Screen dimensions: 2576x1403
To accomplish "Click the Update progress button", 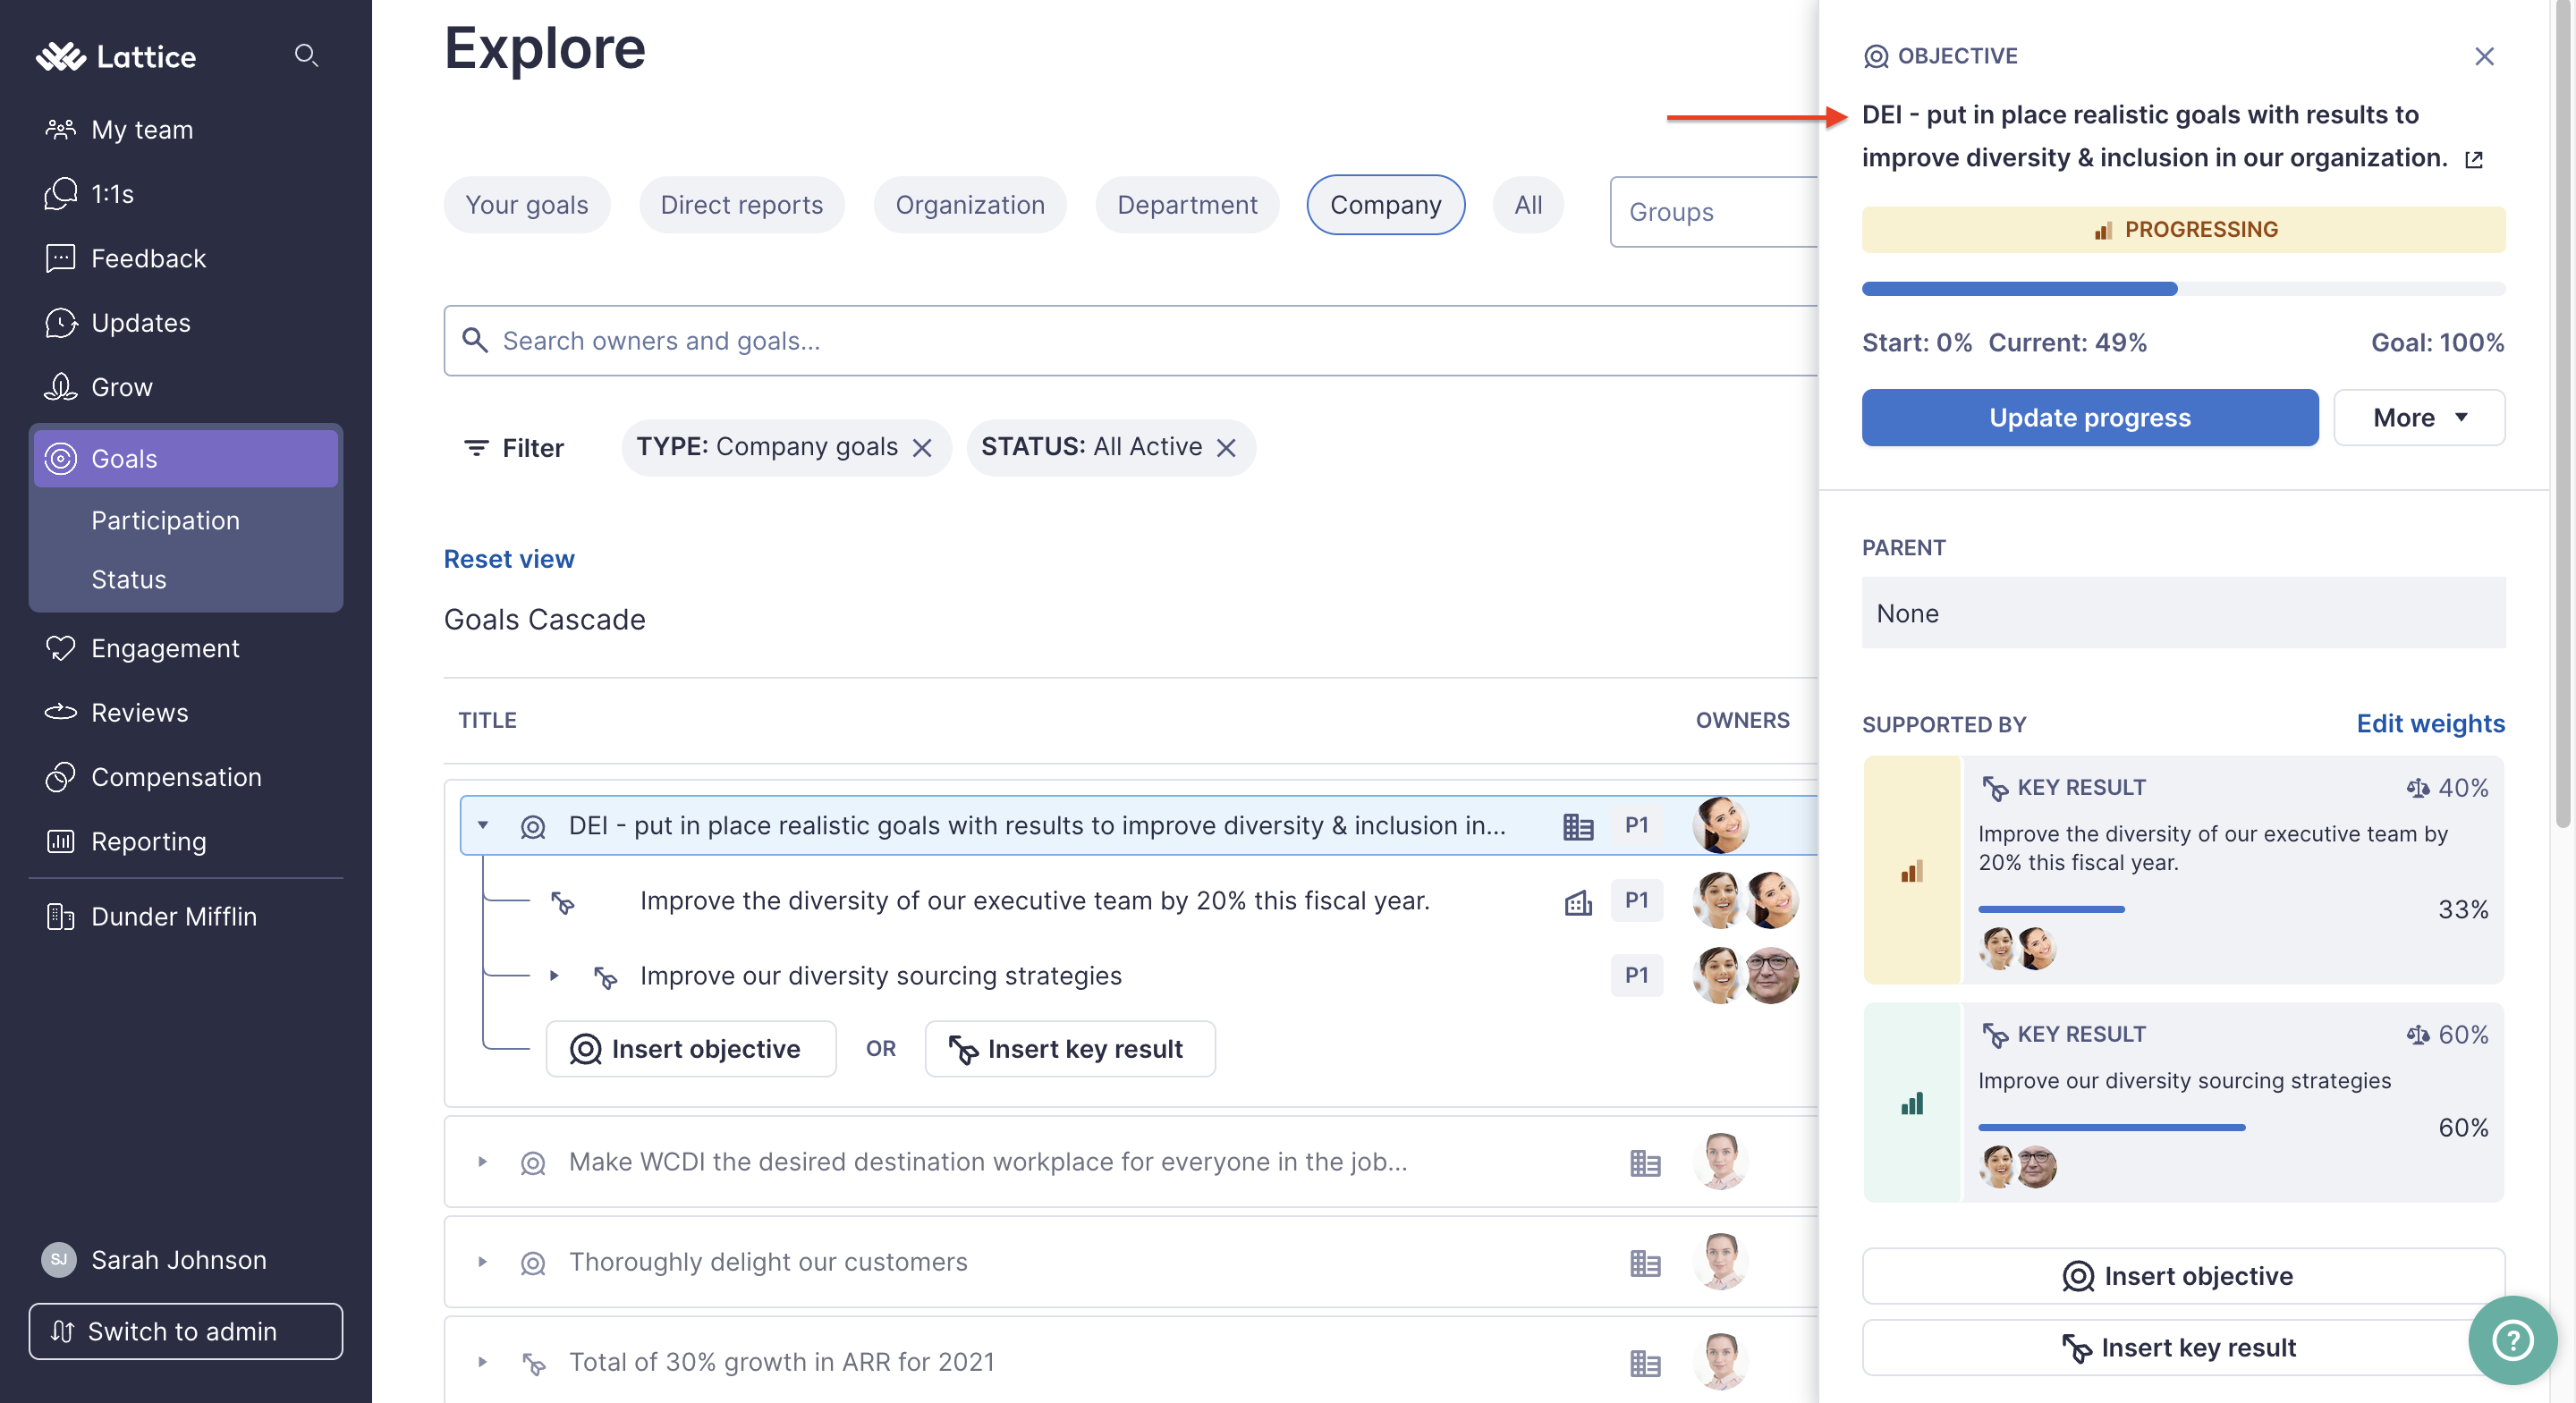I will pyautogui.click(x=2089, y=417).
